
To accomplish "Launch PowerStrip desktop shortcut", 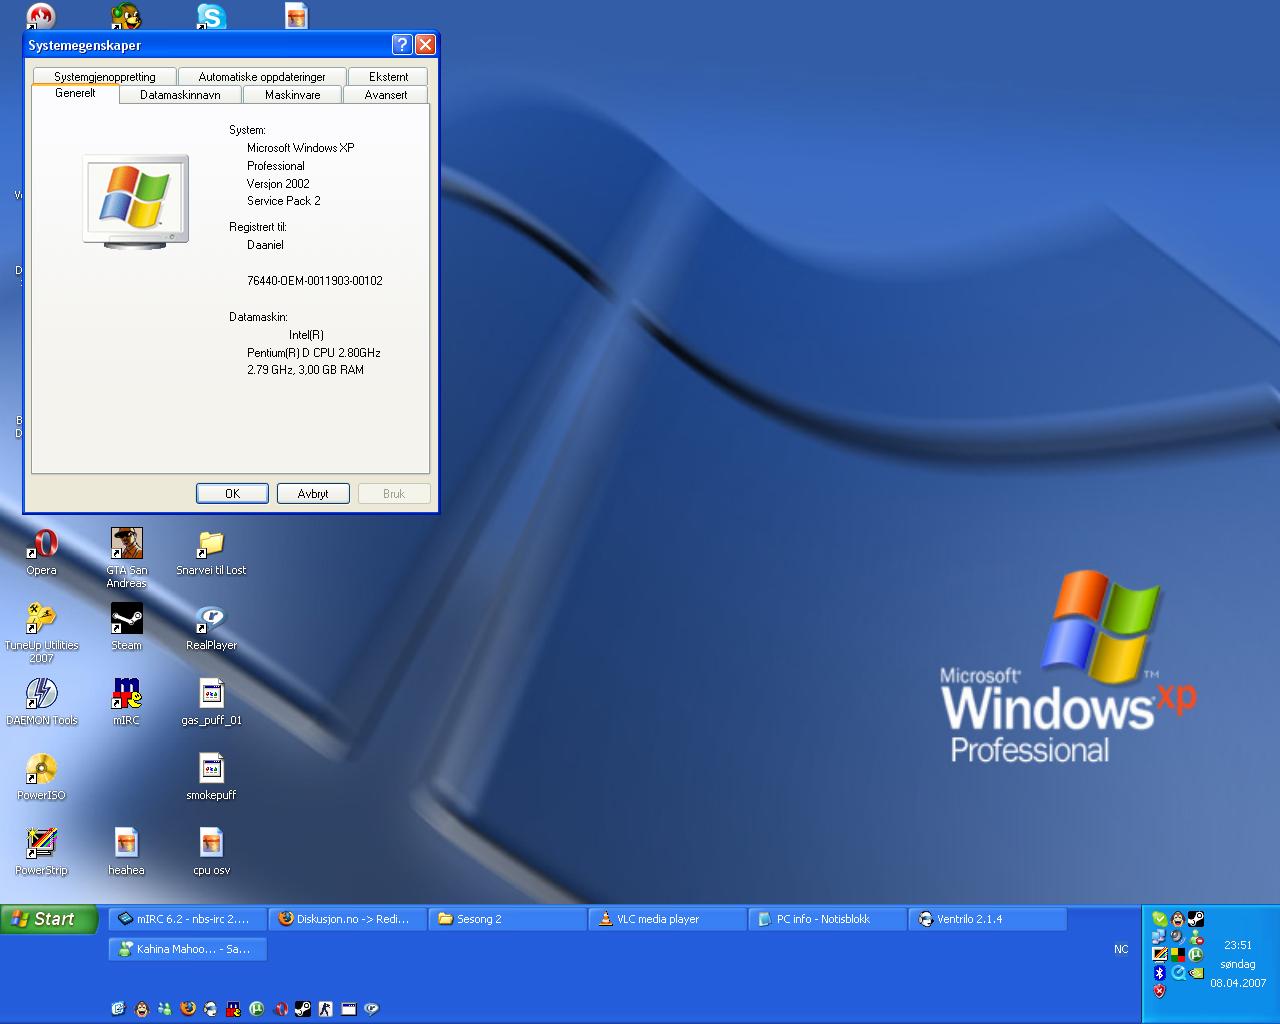I will (x=41, y=851).
